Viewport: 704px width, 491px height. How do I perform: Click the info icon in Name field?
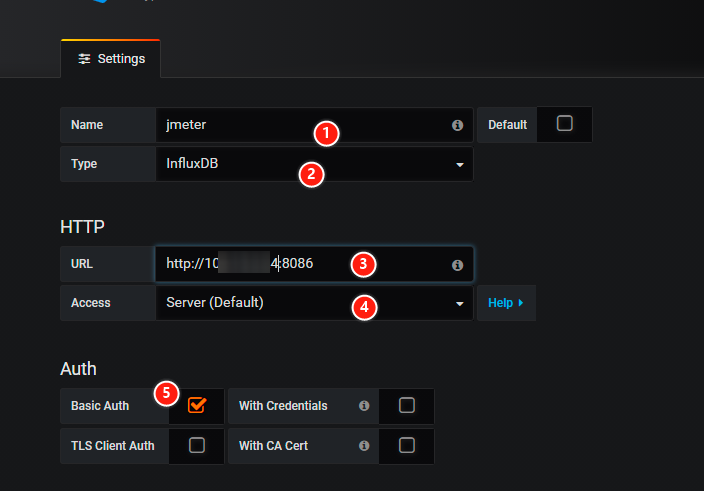[x=457, y=126]
